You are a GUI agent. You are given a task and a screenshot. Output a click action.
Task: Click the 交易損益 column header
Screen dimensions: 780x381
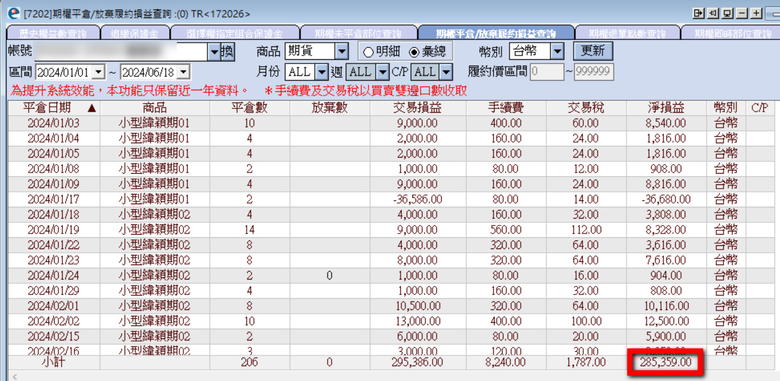tap(418, 108)
